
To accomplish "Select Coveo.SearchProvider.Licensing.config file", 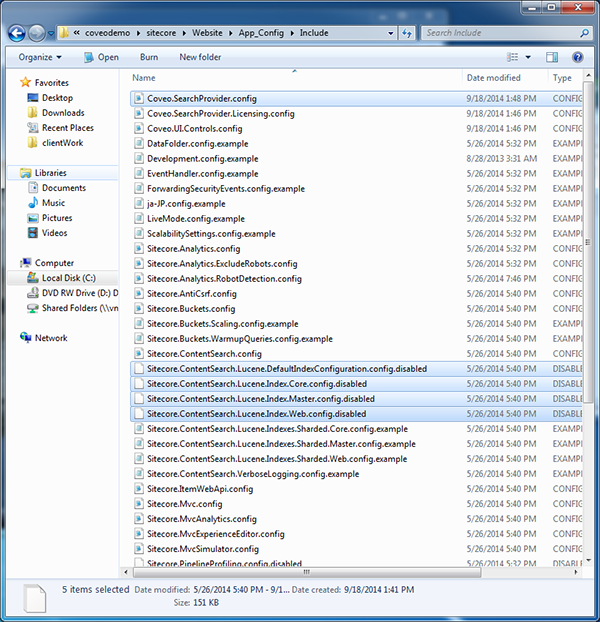I will click(220, 114).
